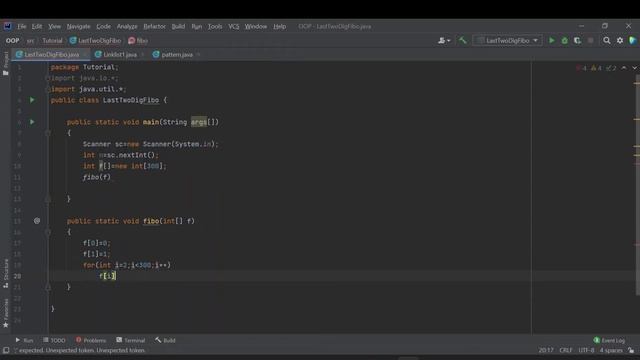The image size is (640, 360).
Task: Change the CRLF line separator
Action: 566,351
